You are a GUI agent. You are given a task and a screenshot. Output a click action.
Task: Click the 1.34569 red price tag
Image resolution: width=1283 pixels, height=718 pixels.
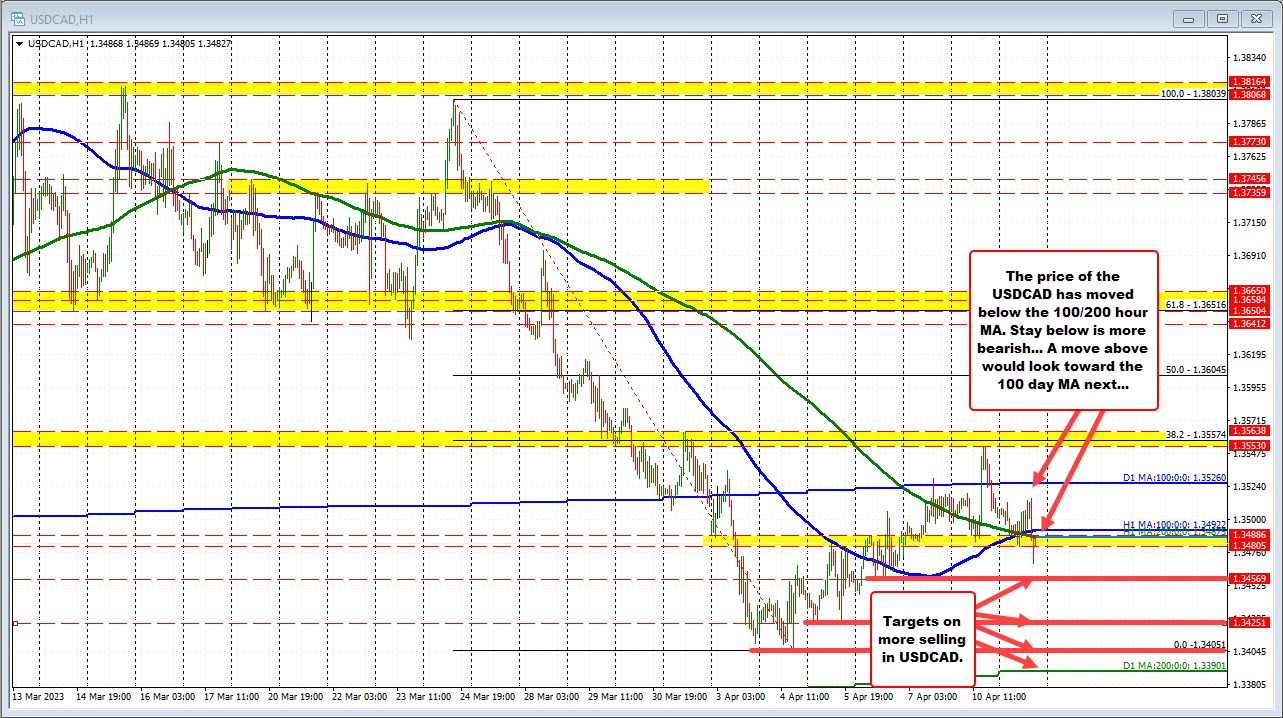(1250, 579)
